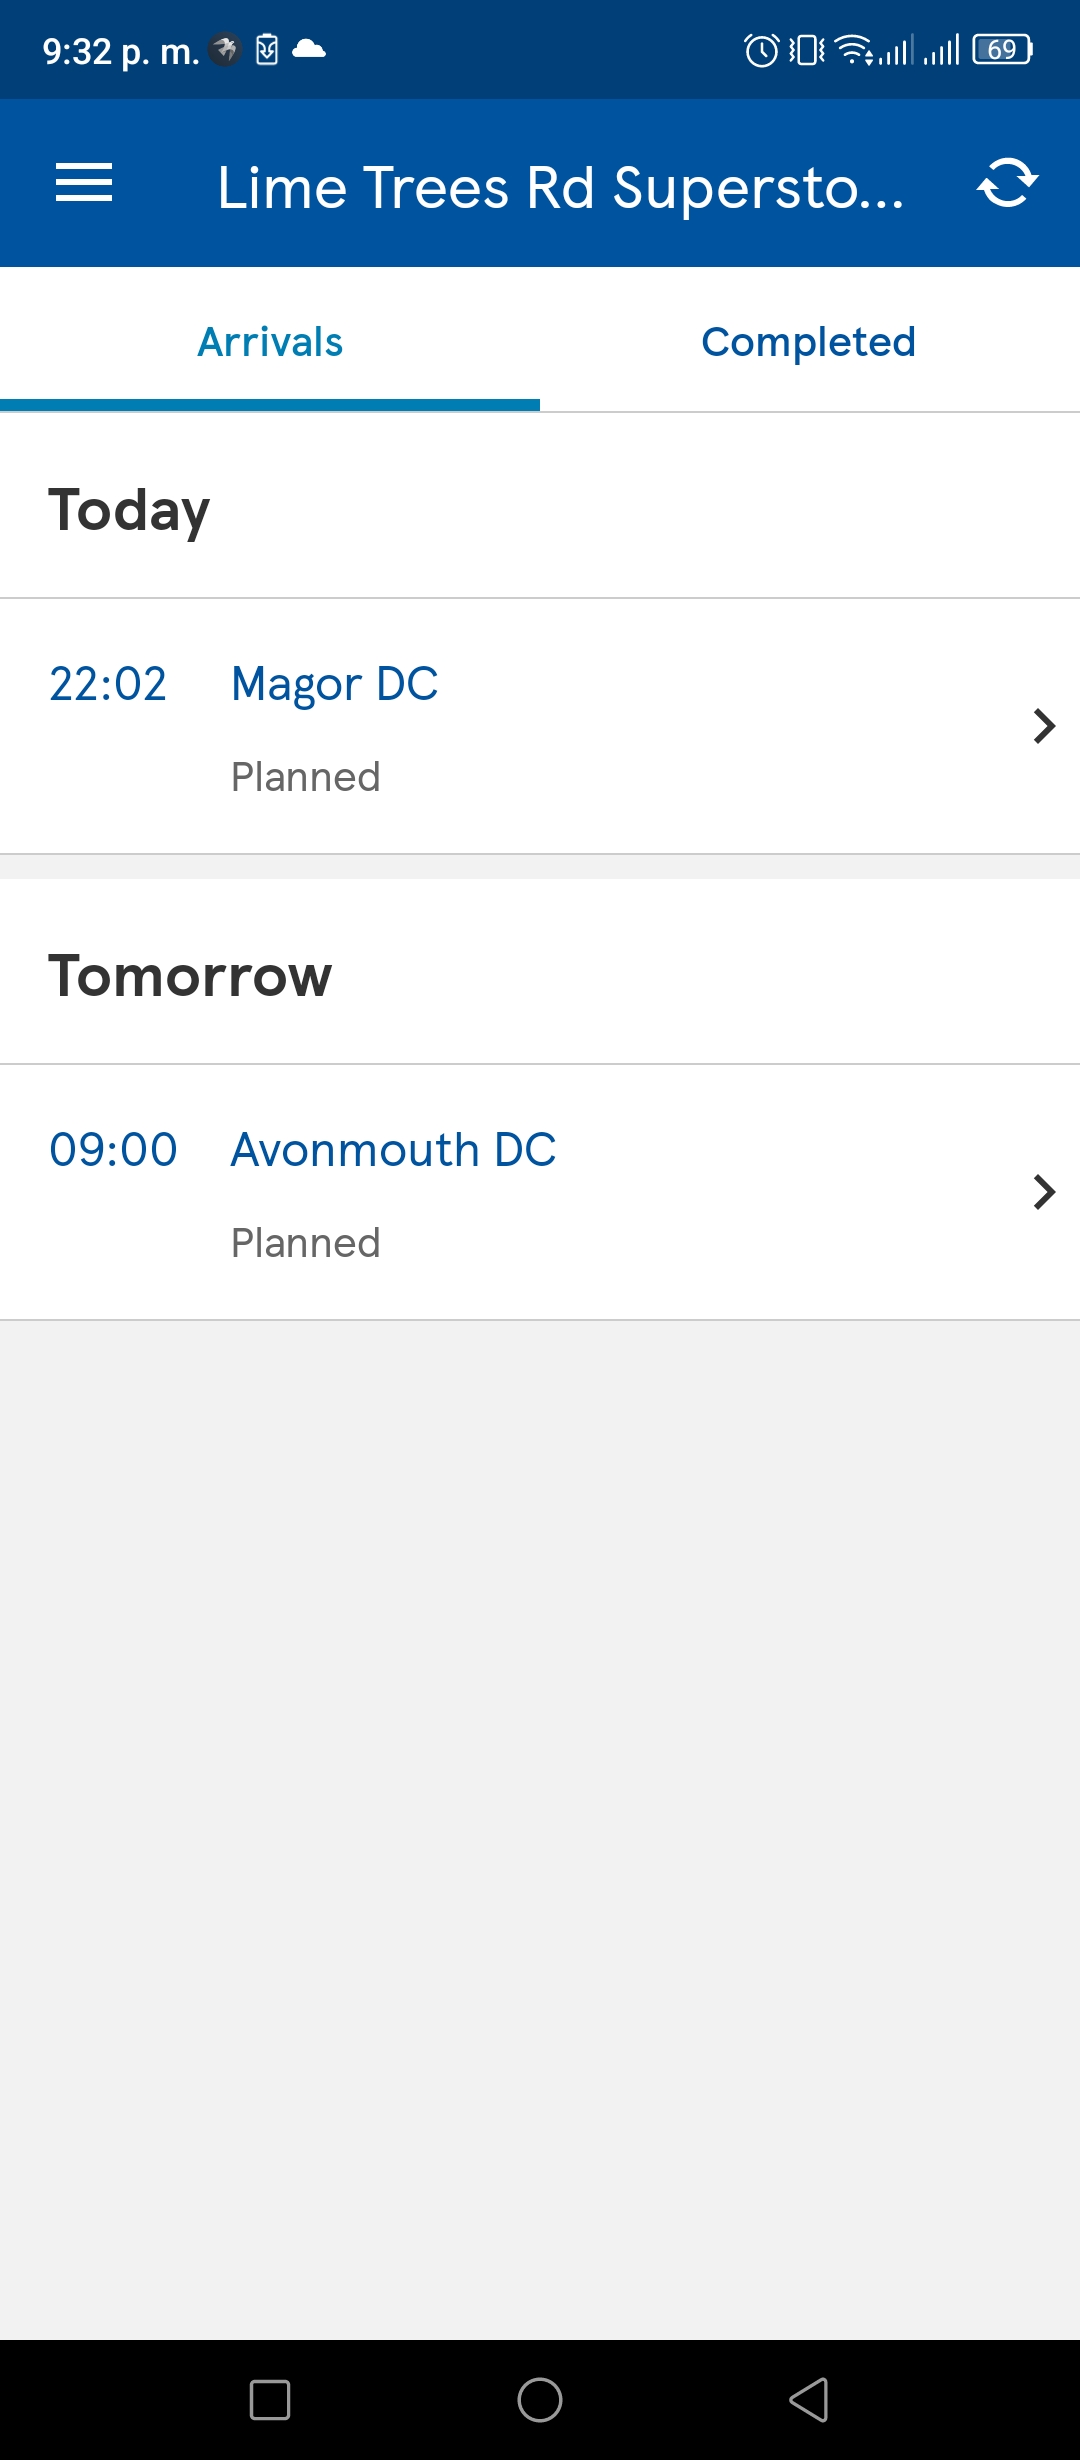The image size is (1080, 2460).
Task: Tap the 09:00 arrival time
Action: click(114, 1151)
